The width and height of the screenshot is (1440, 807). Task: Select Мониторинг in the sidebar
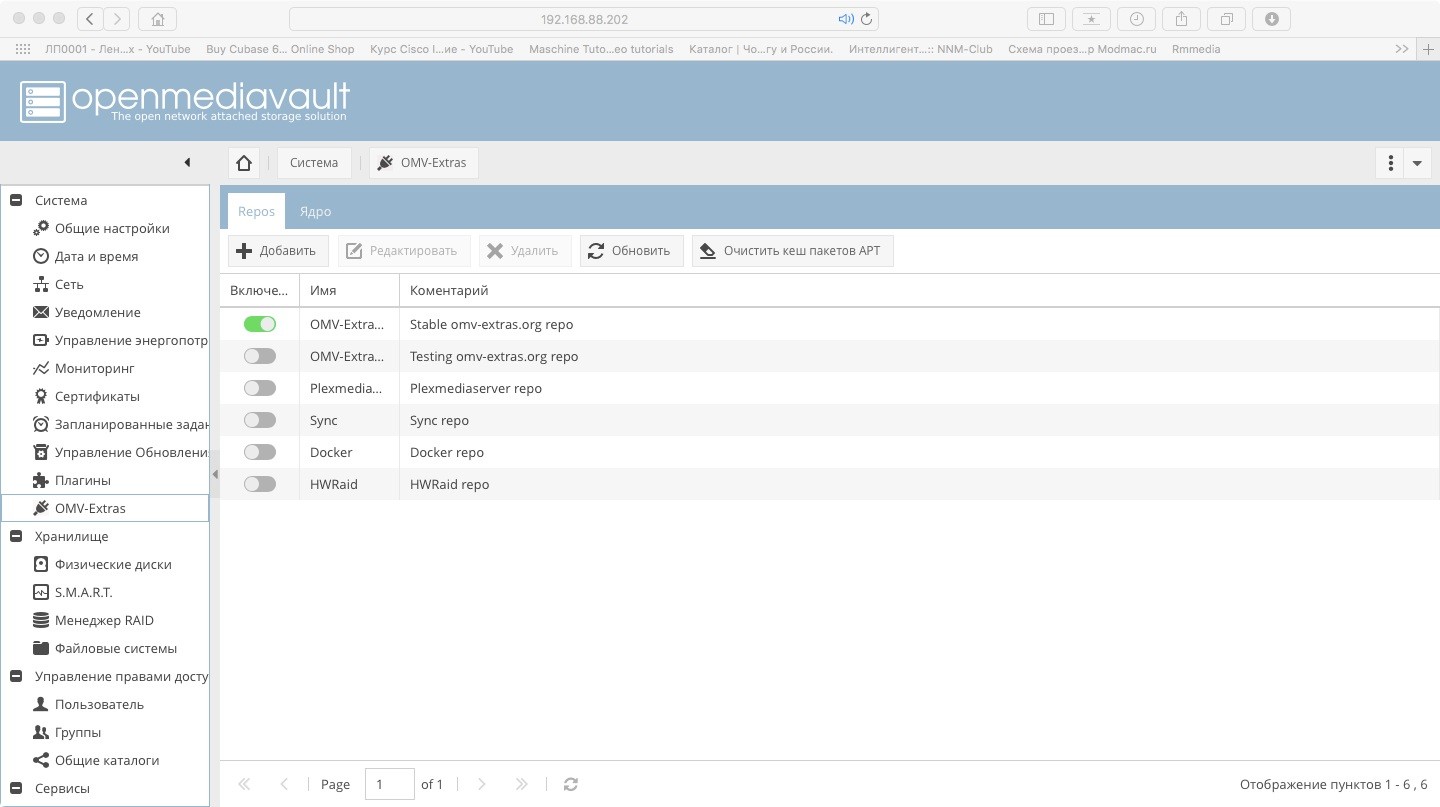click(95, 368)
